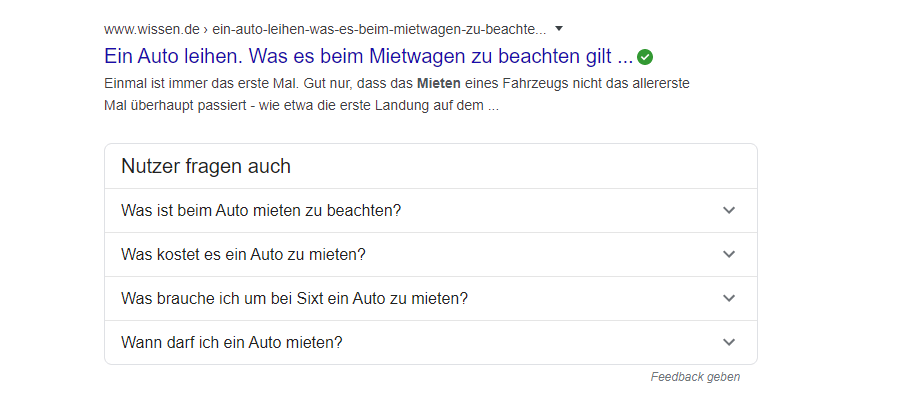
Task: Click the 'Nutzer fragen auch' heading
Action: coord(206,167)
